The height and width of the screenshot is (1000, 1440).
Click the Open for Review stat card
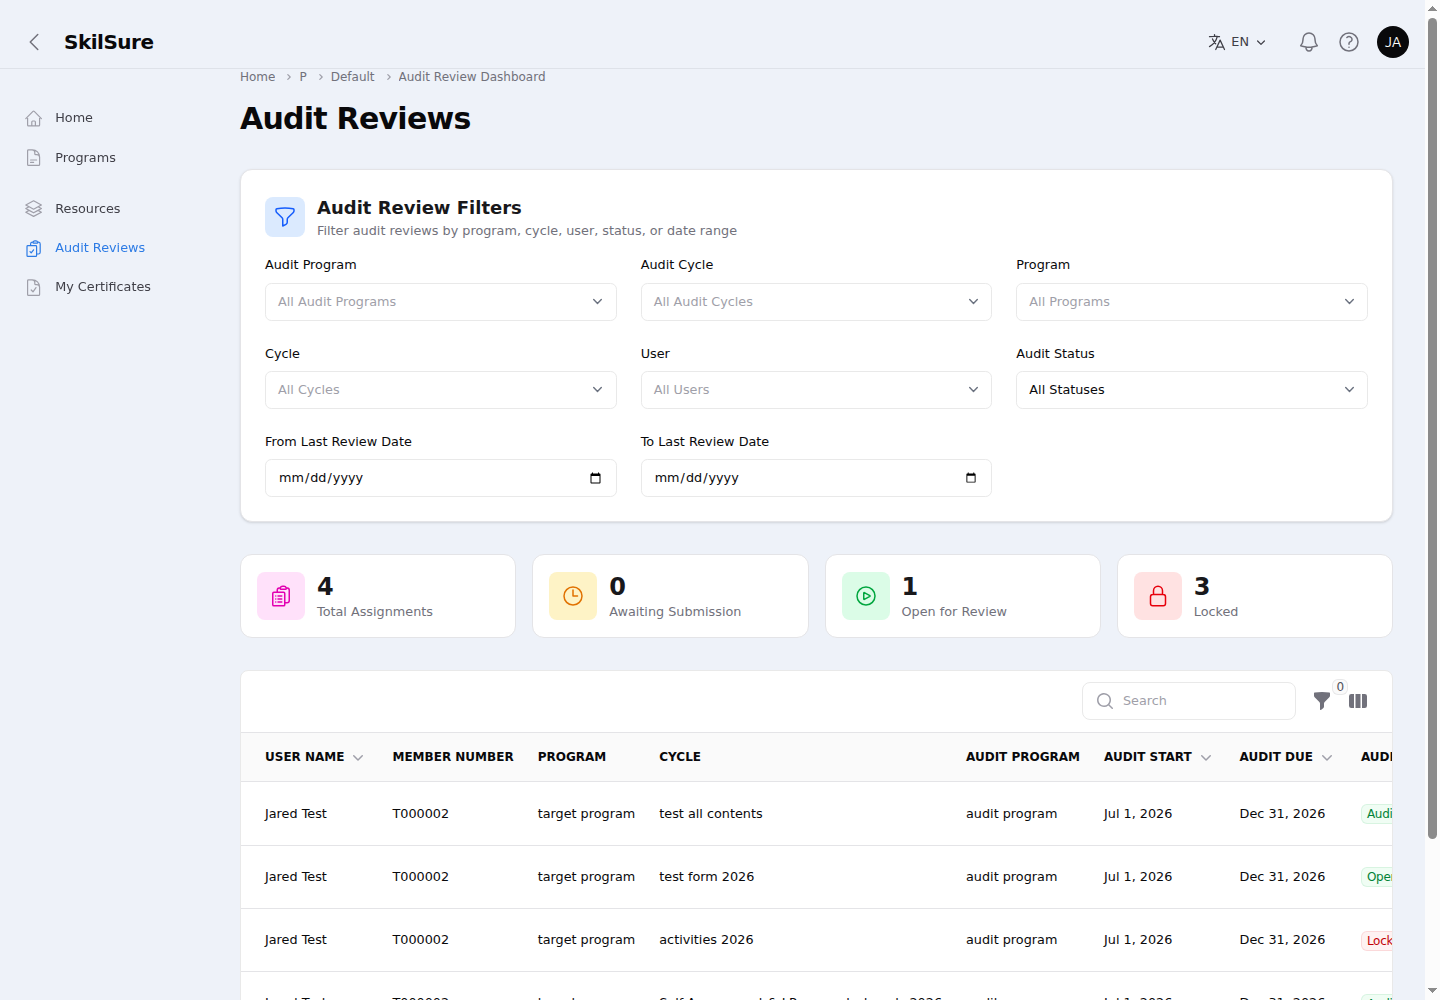click(963, 596)
